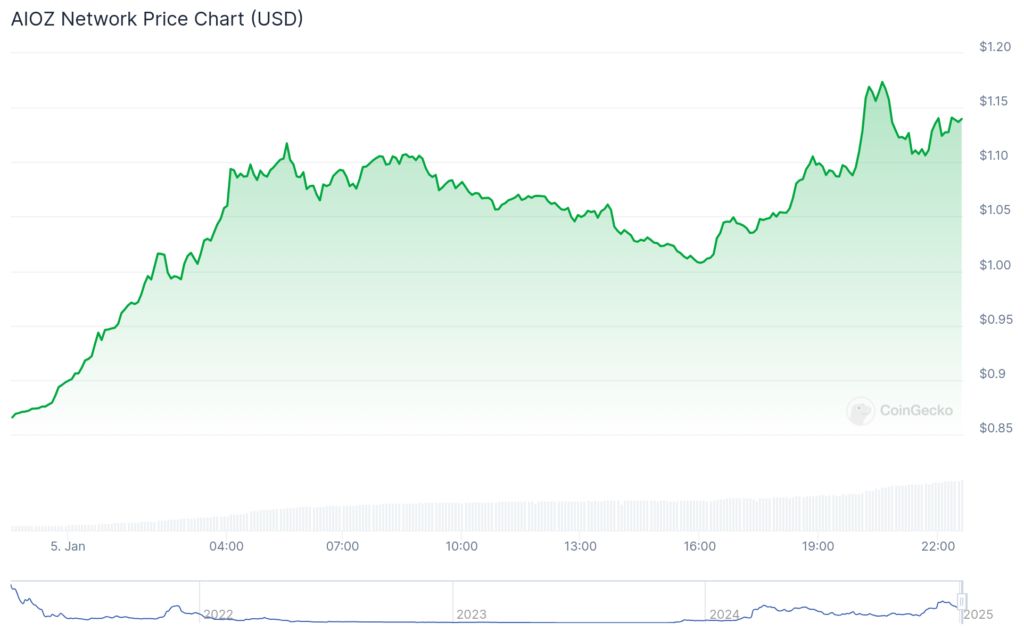Click the highest price peak on the chart line
This screenshot has height=639, width=1024.
tap(882, 82)
